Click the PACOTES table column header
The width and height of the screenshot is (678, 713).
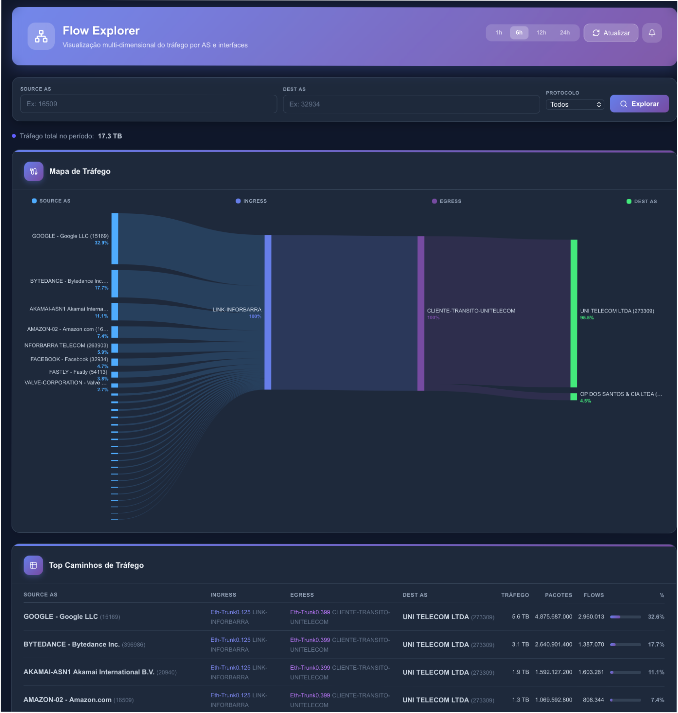pos(558,595)
